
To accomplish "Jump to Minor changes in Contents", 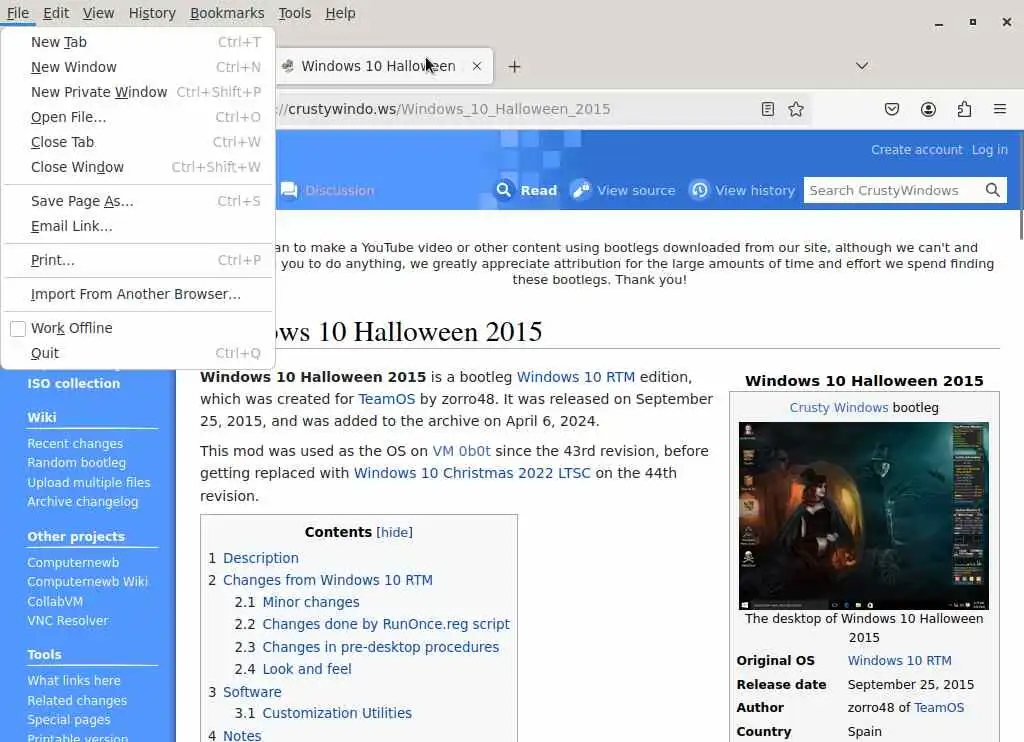I will coord(311,602).
